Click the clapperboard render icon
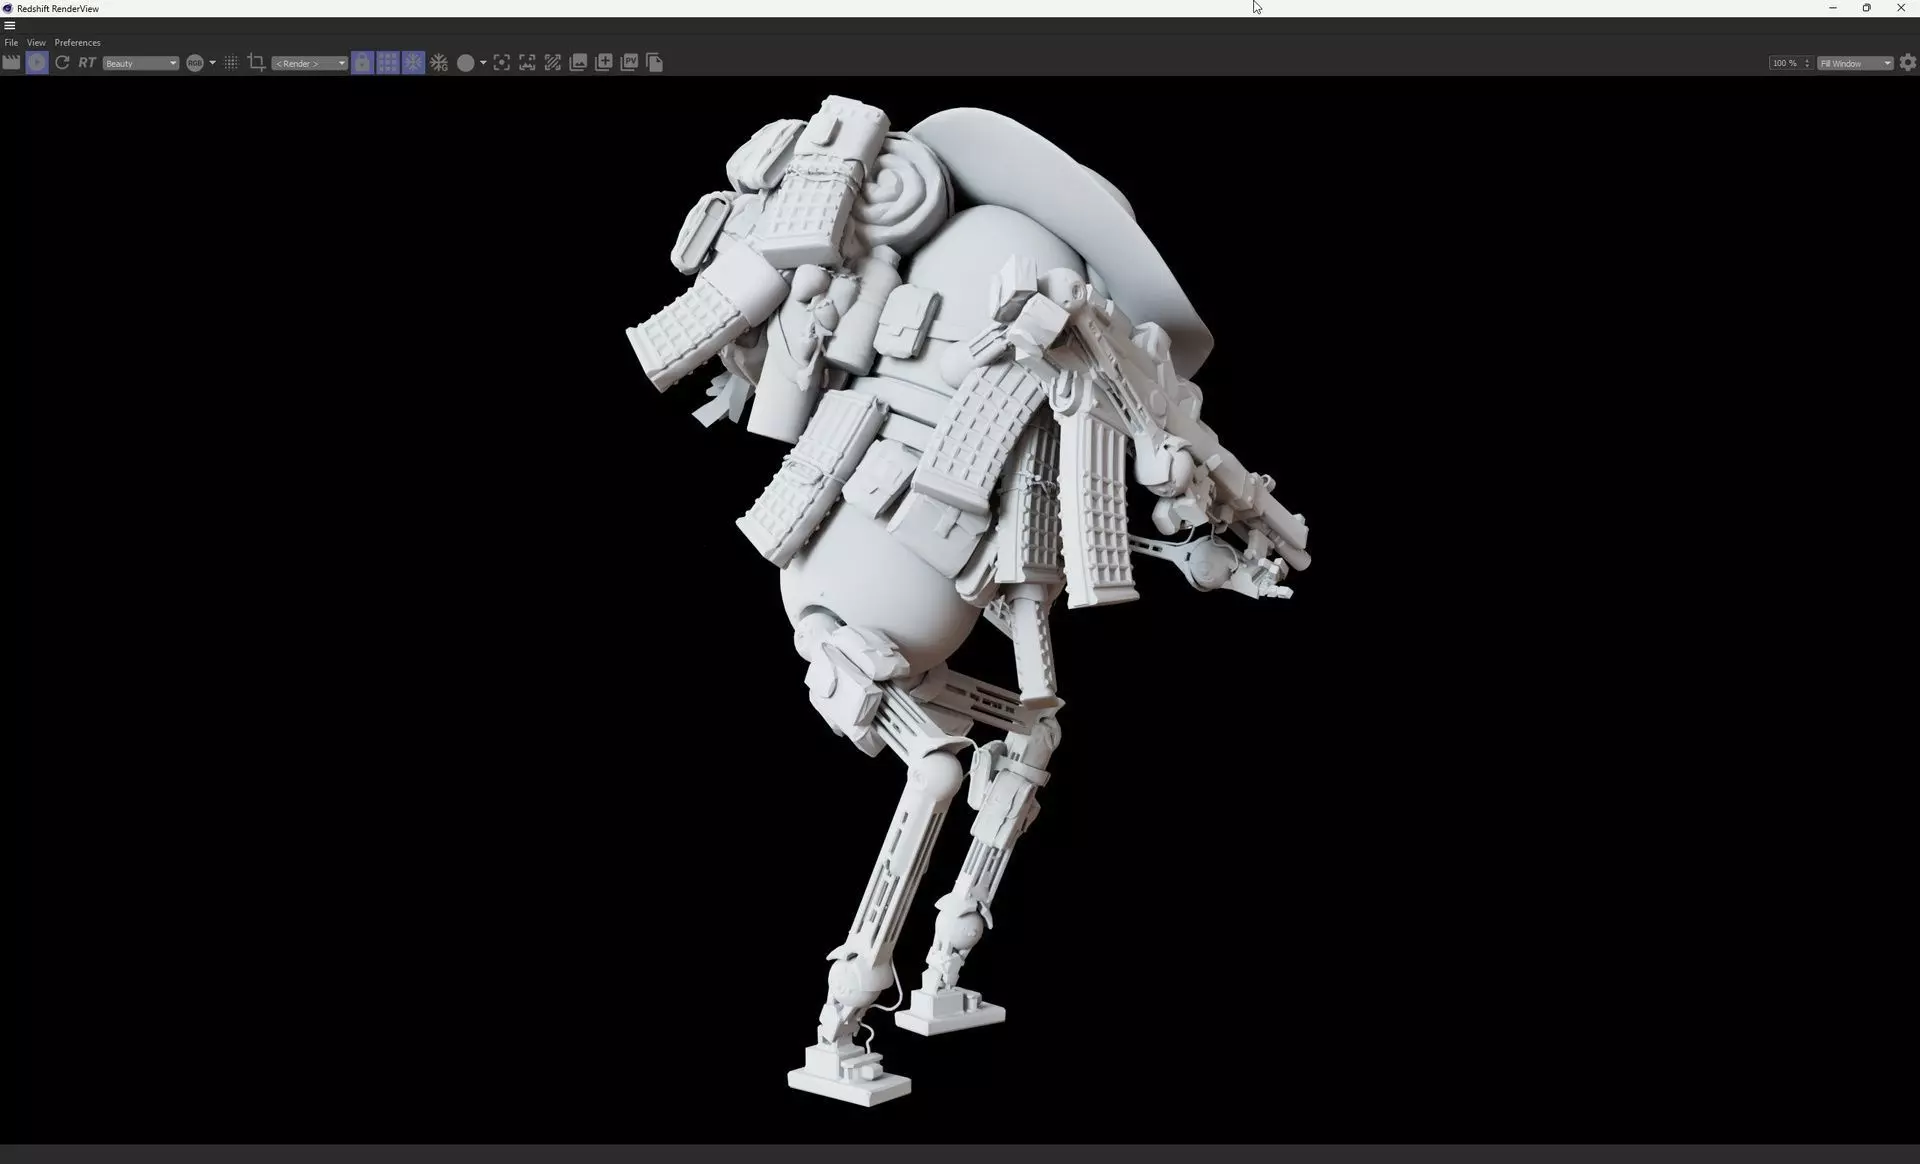 pos(11,63)
